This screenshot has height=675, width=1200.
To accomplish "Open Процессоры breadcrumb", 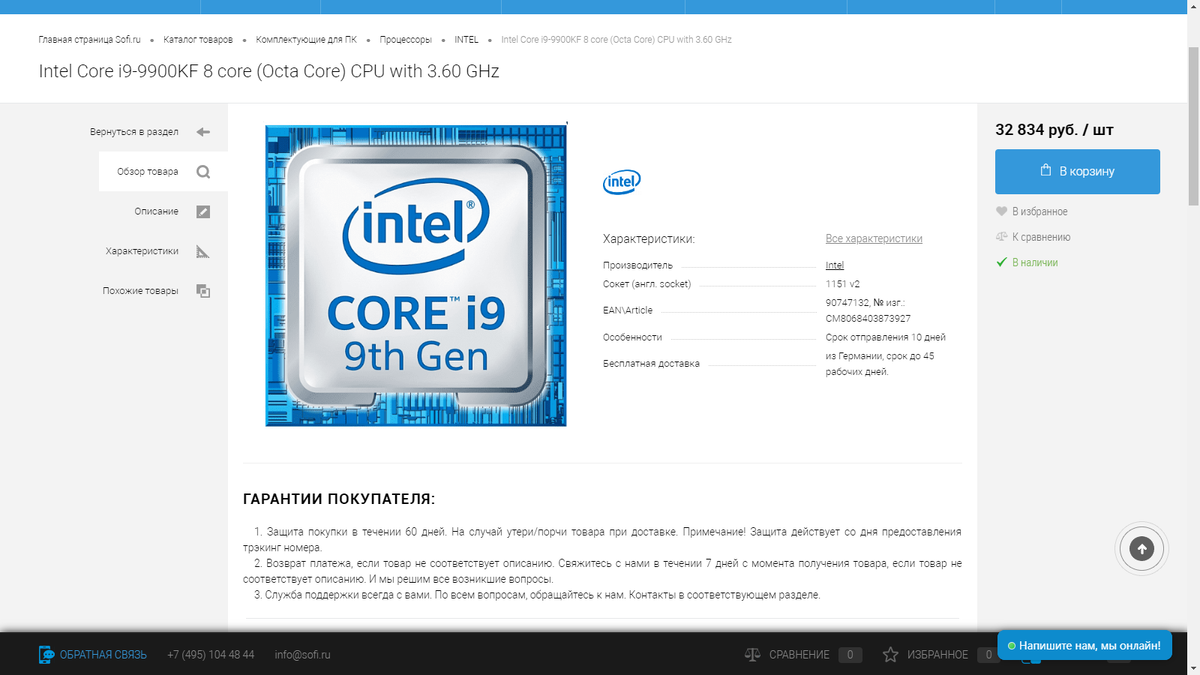I will pos(406,40).
